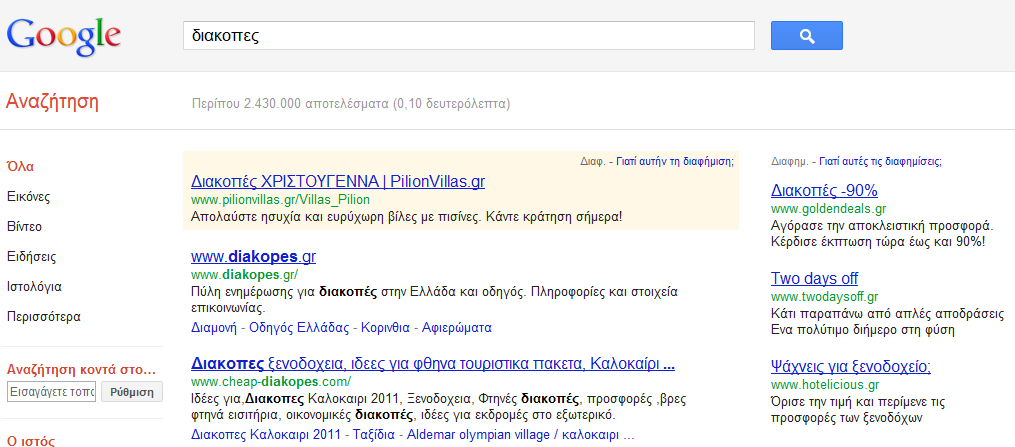Click the Ρύθμιση button
1015x447 pixels.
[132, 392]
